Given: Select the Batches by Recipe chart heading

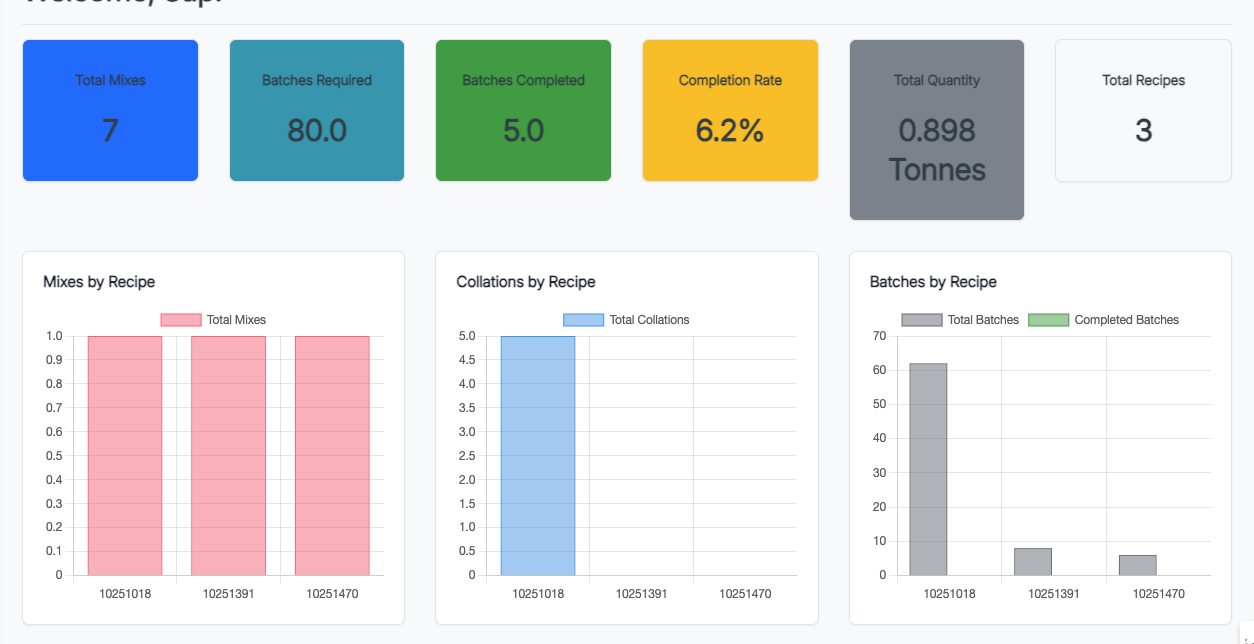Looking at the screenshot, I should (933, 282).
